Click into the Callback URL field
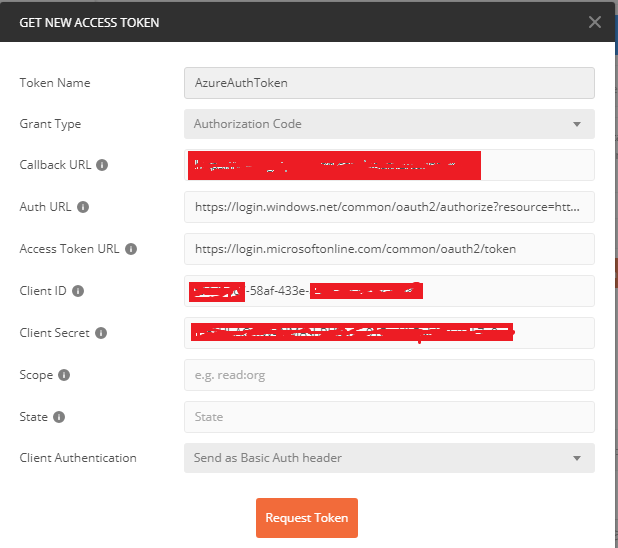The image size is (618, 548). (388, 165)
